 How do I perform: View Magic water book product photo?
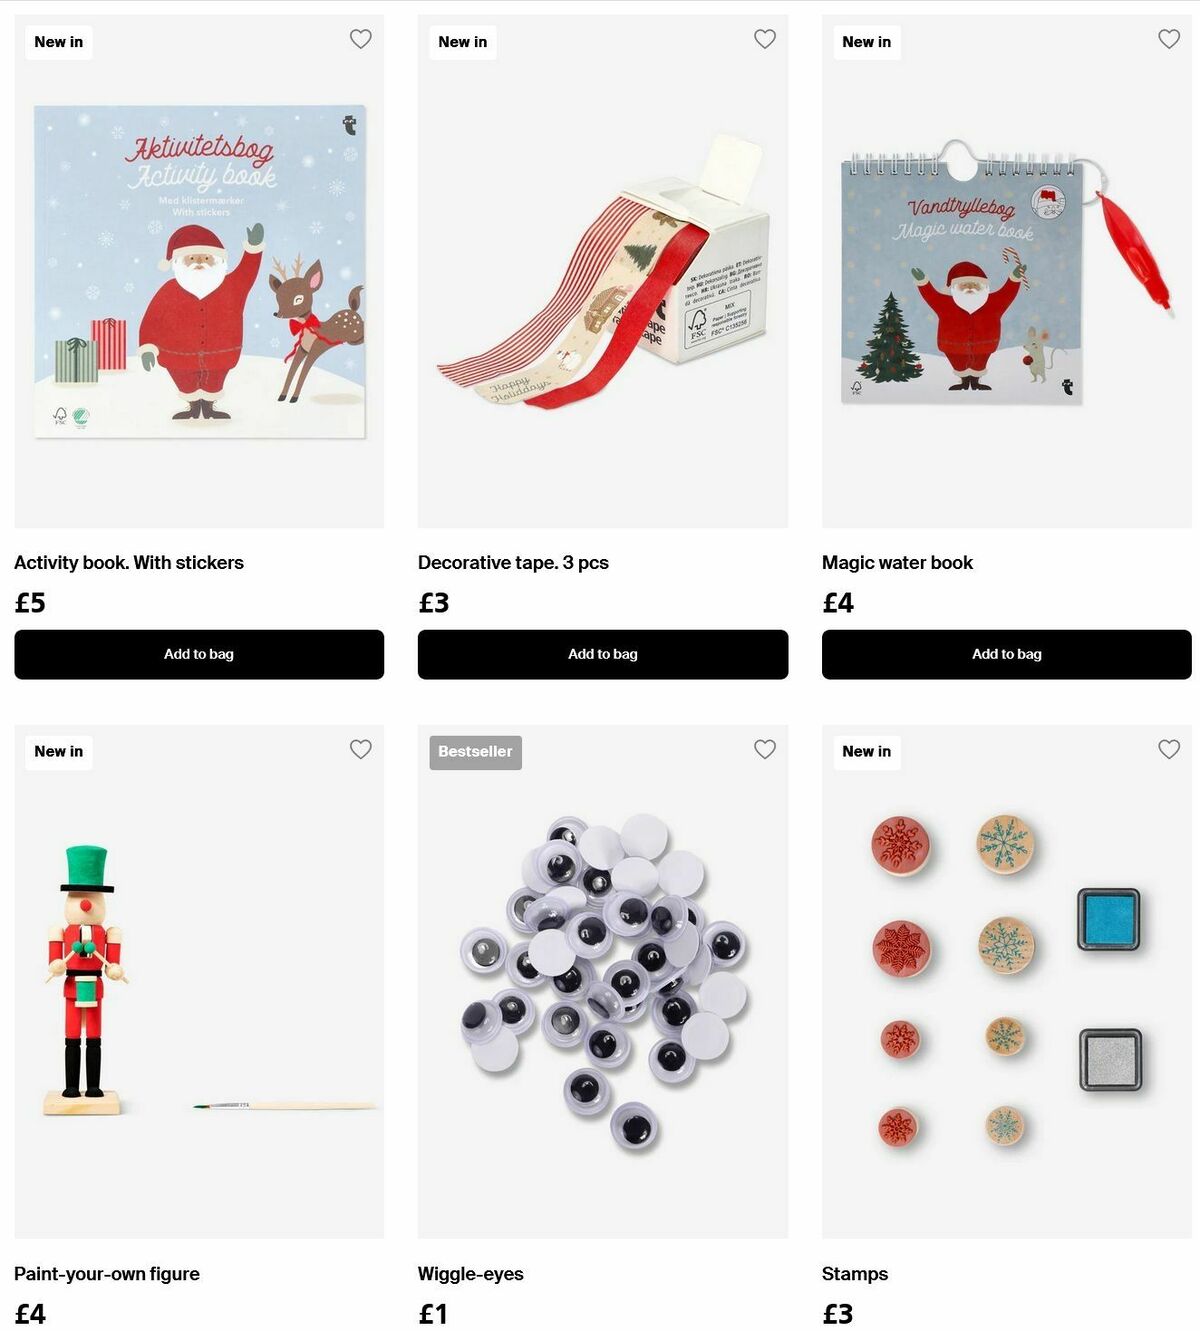[1007, 271]
